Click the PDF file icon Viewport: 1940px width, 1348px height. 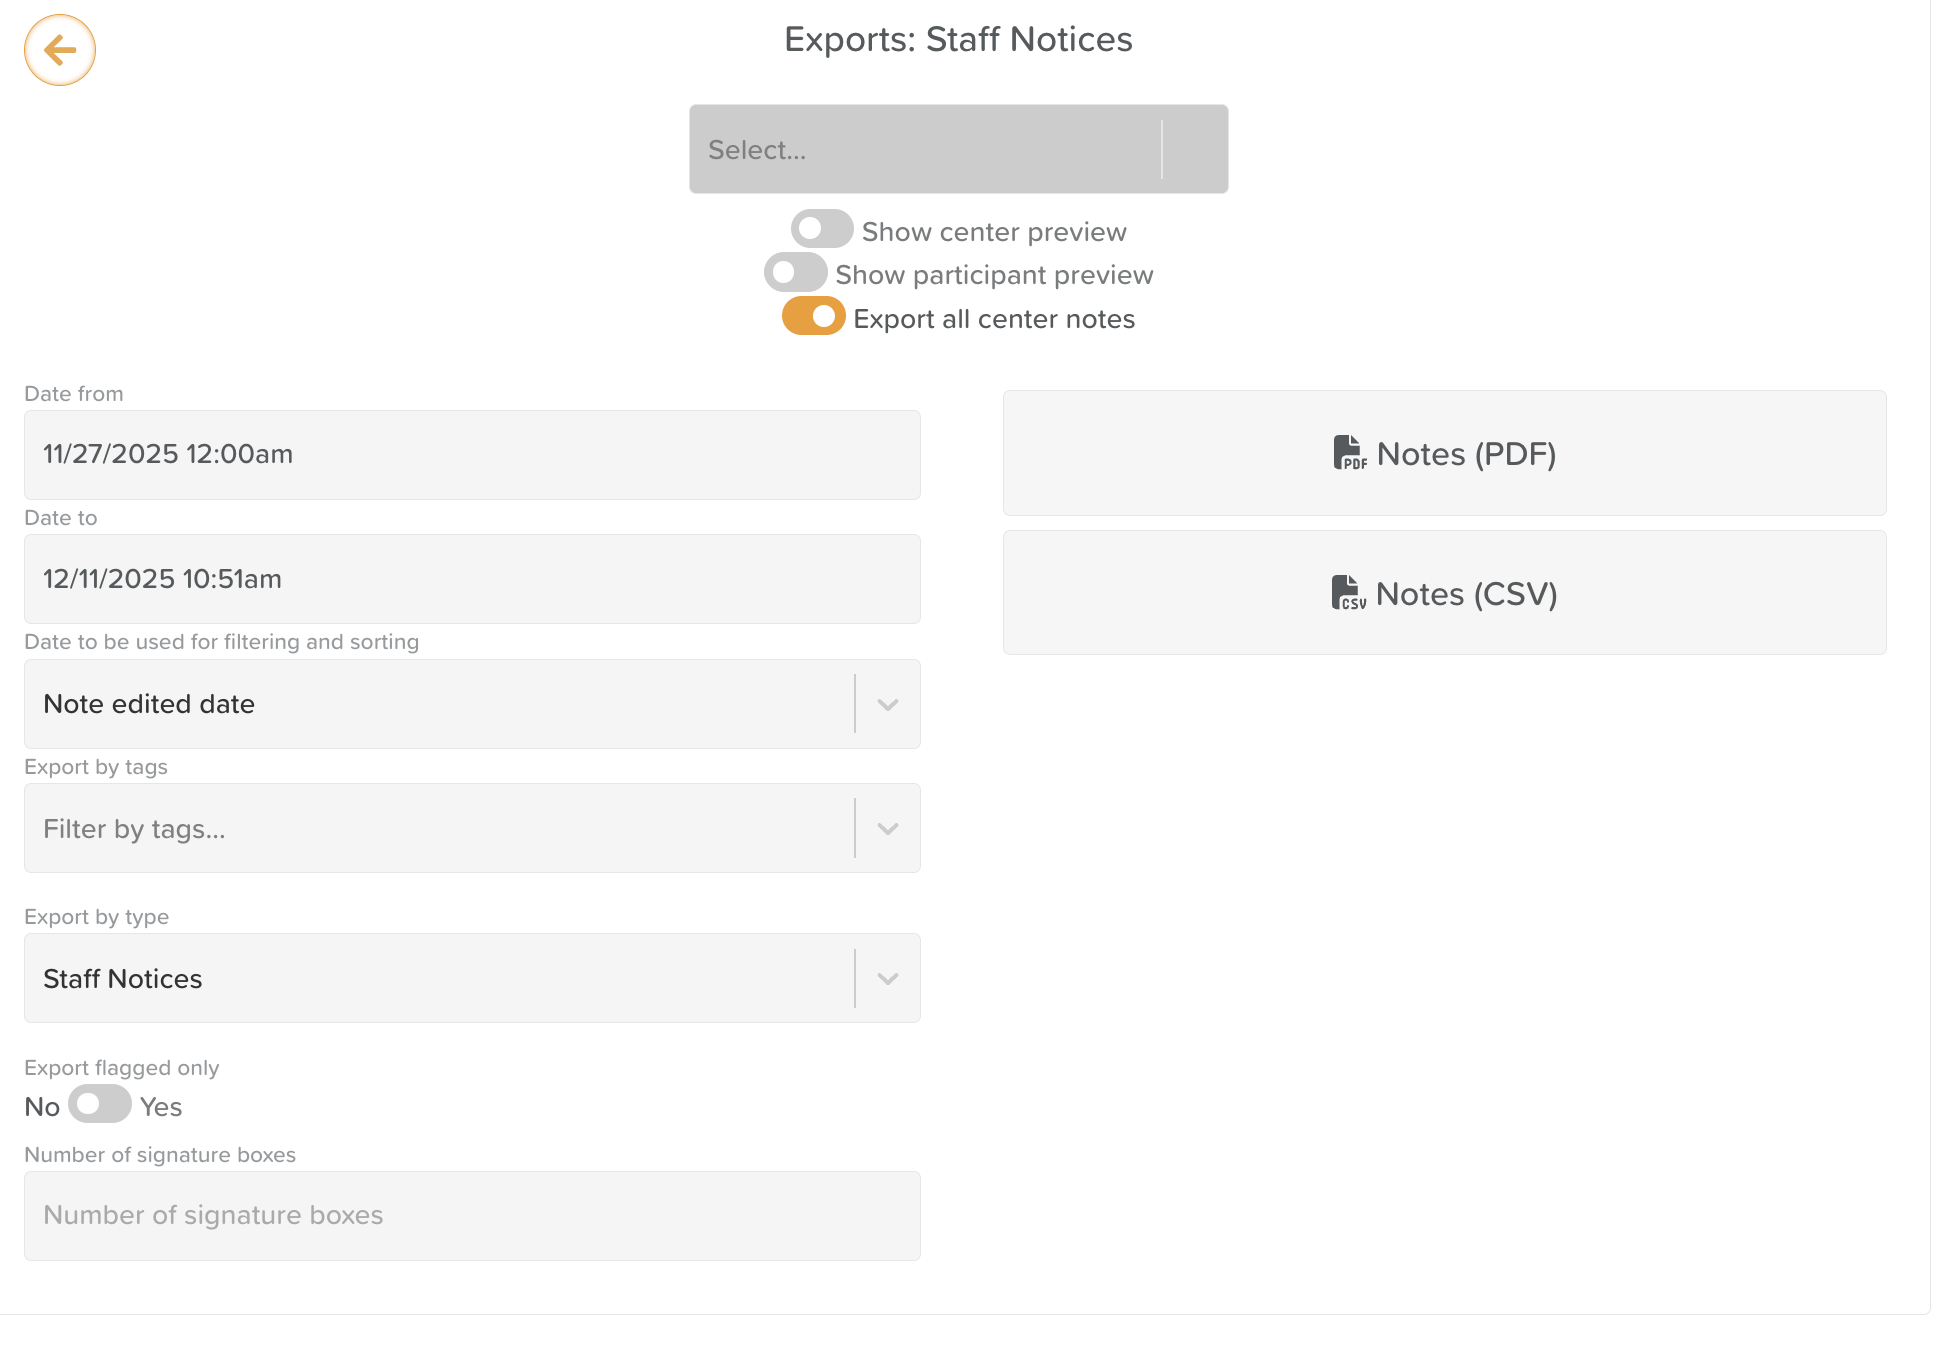(x=1349, y=453)
